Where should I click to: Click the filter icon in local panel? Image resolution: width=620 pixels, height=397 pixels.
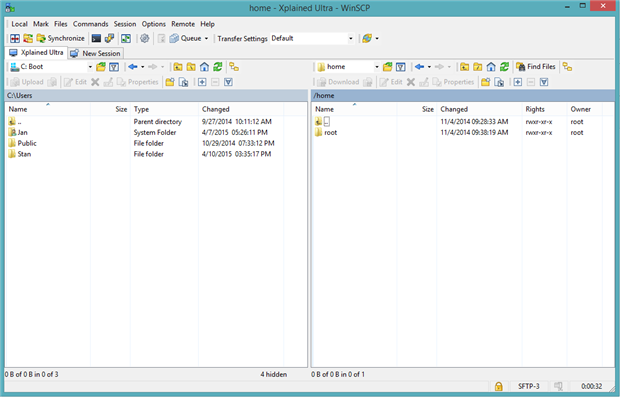[x=114, y=67]
